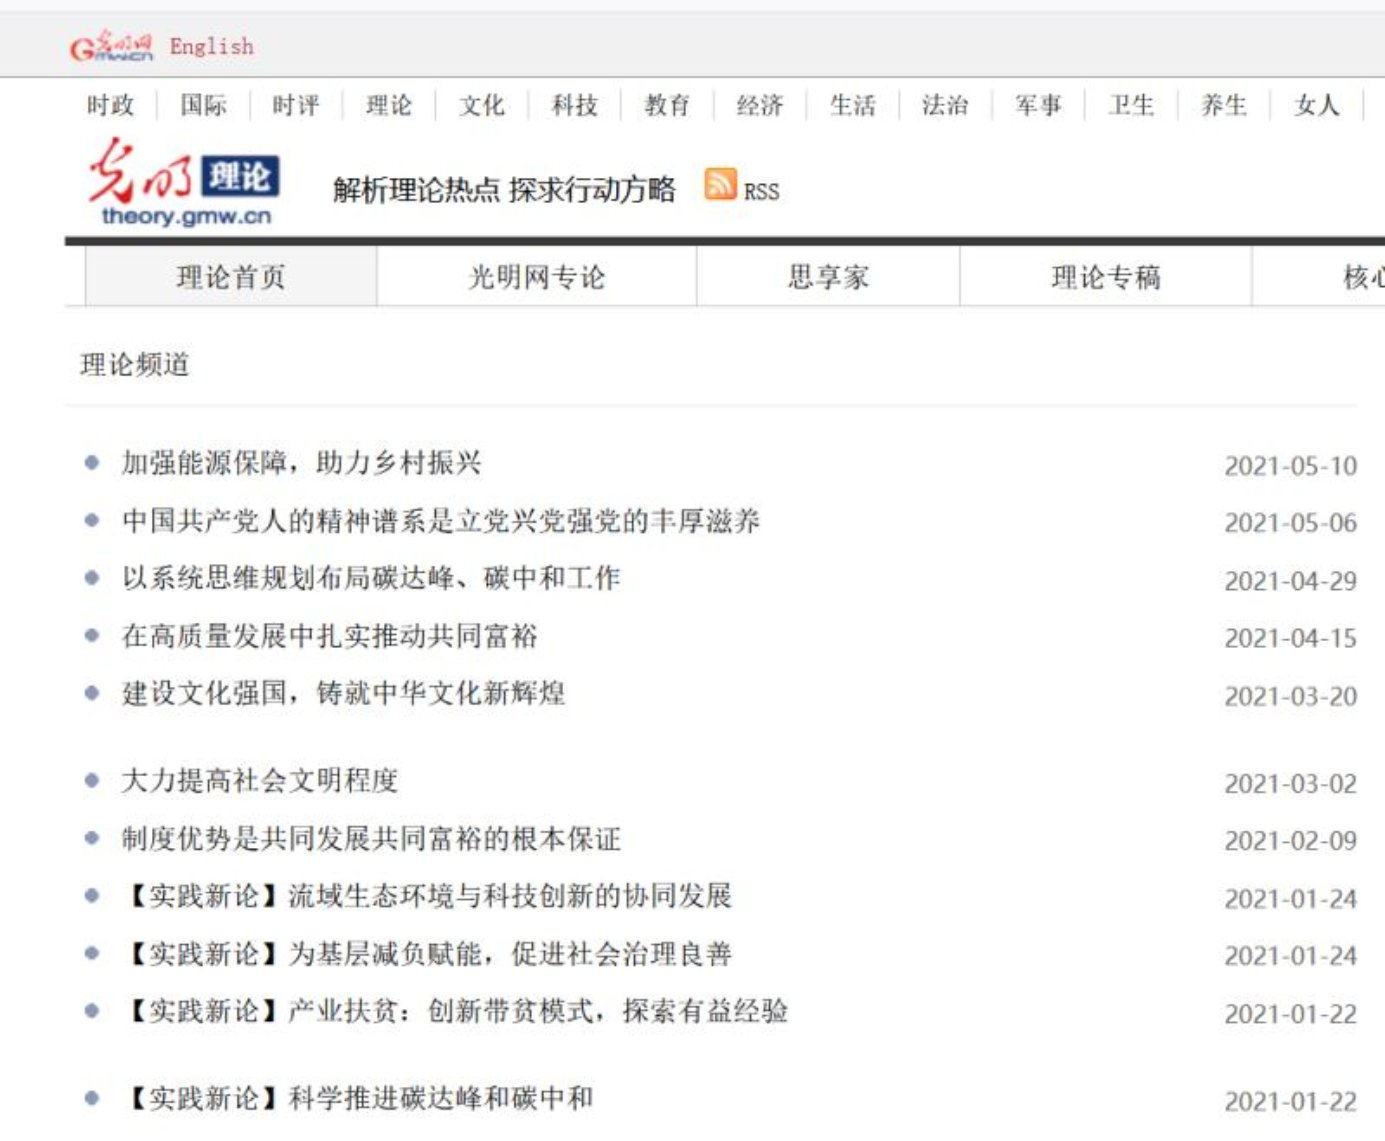The height and width of the screenshot is (1141, 1385).
Task: Switch to the English version link
Action: tap(211, 46)
